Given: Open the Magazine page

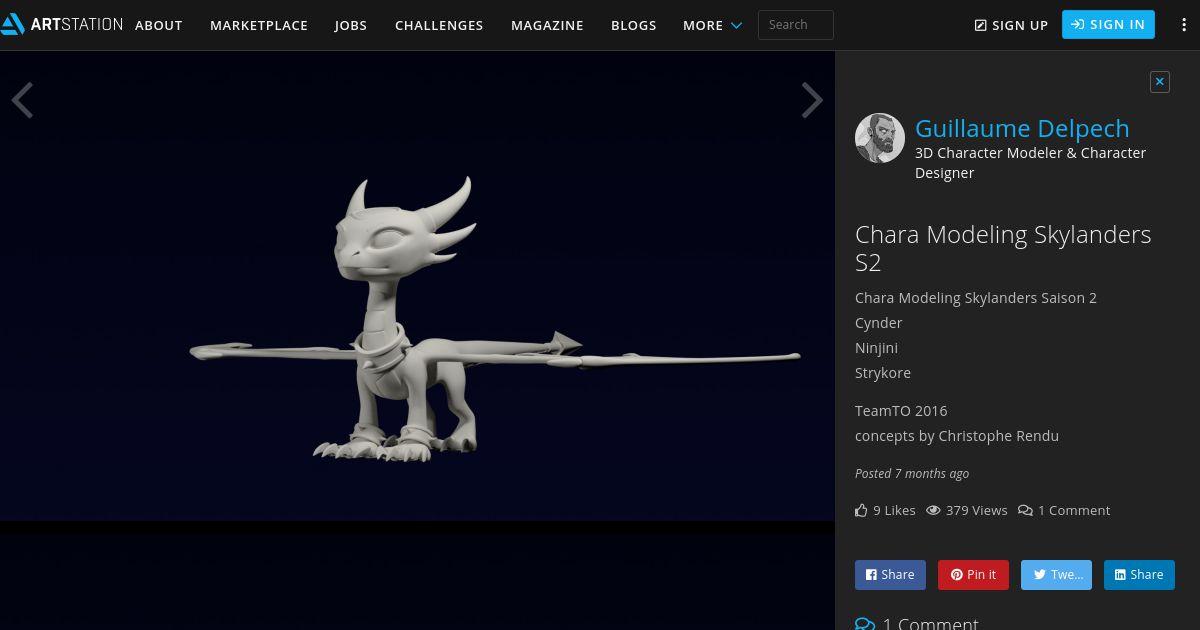Looking at the screenshot, I should pos(547,25).
